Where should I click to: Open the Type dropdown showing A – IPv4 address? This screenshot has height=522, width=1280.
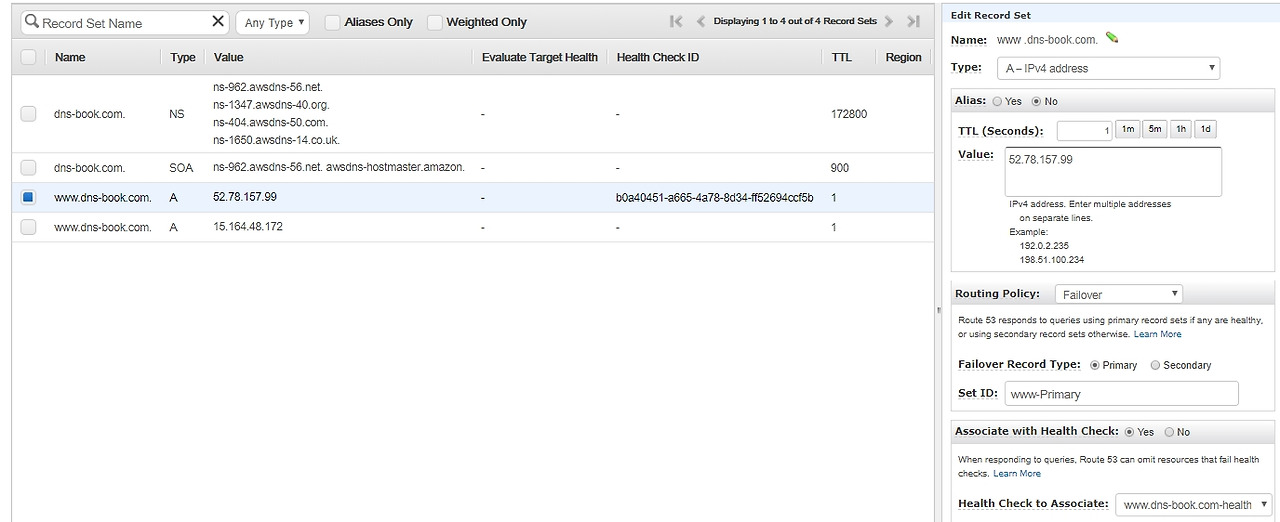1108,68
